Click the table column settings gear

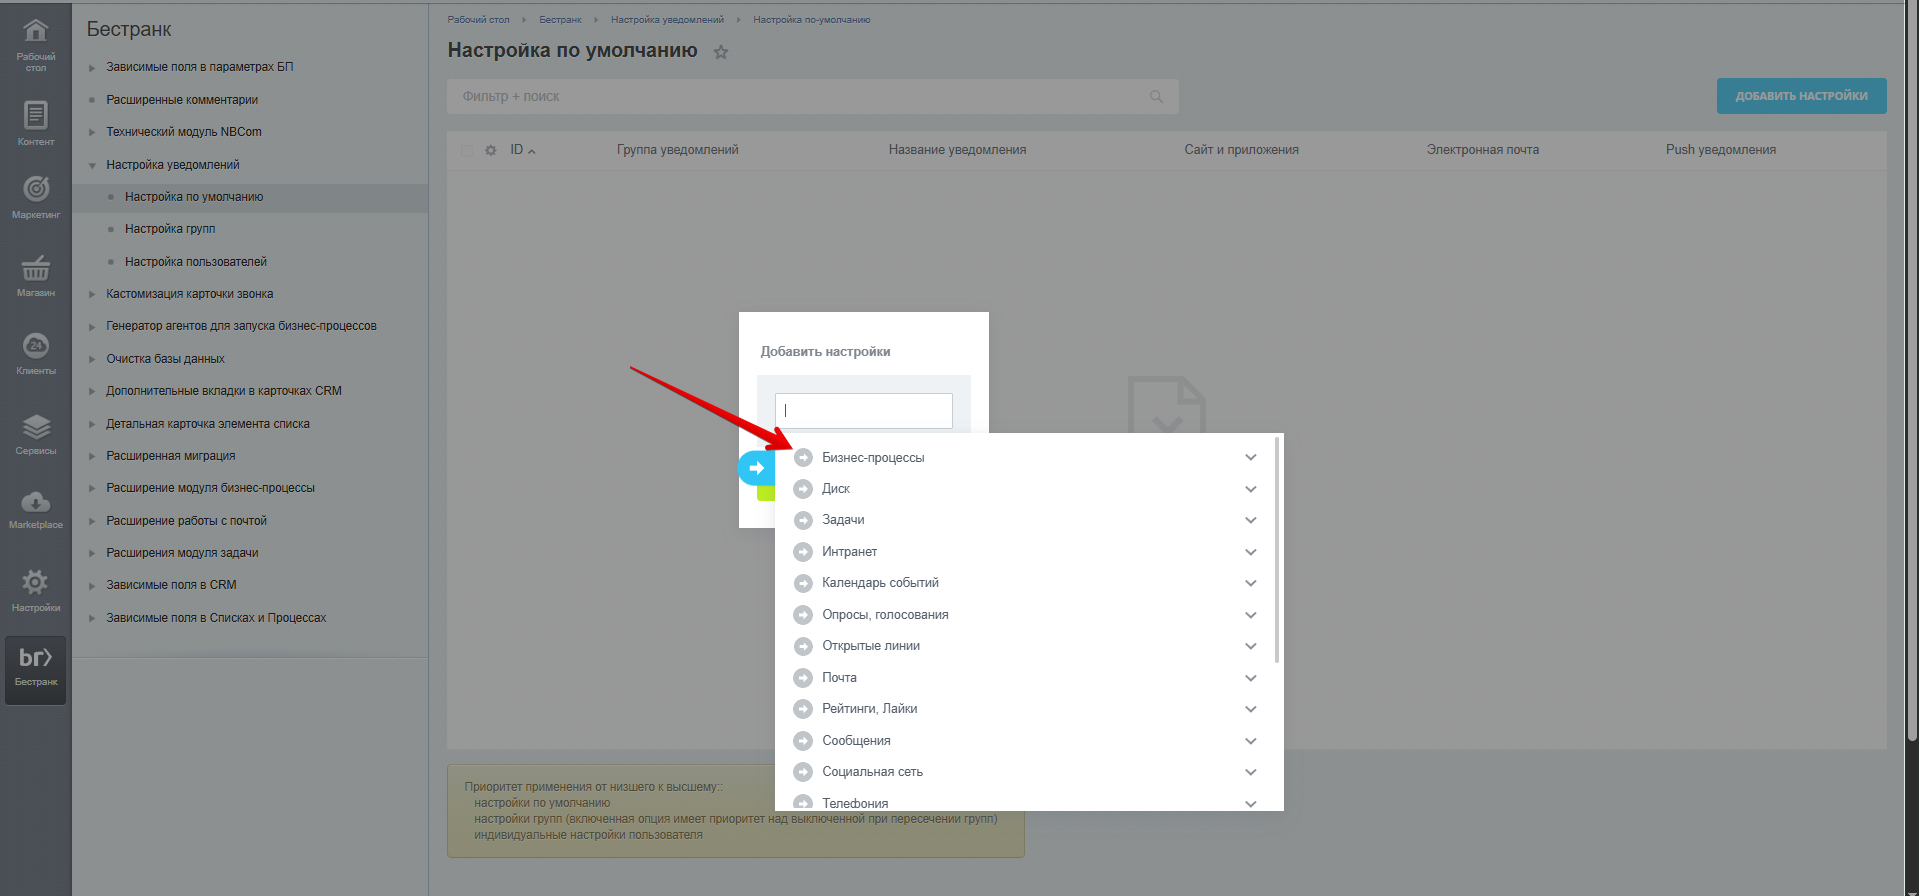point(490,150)
